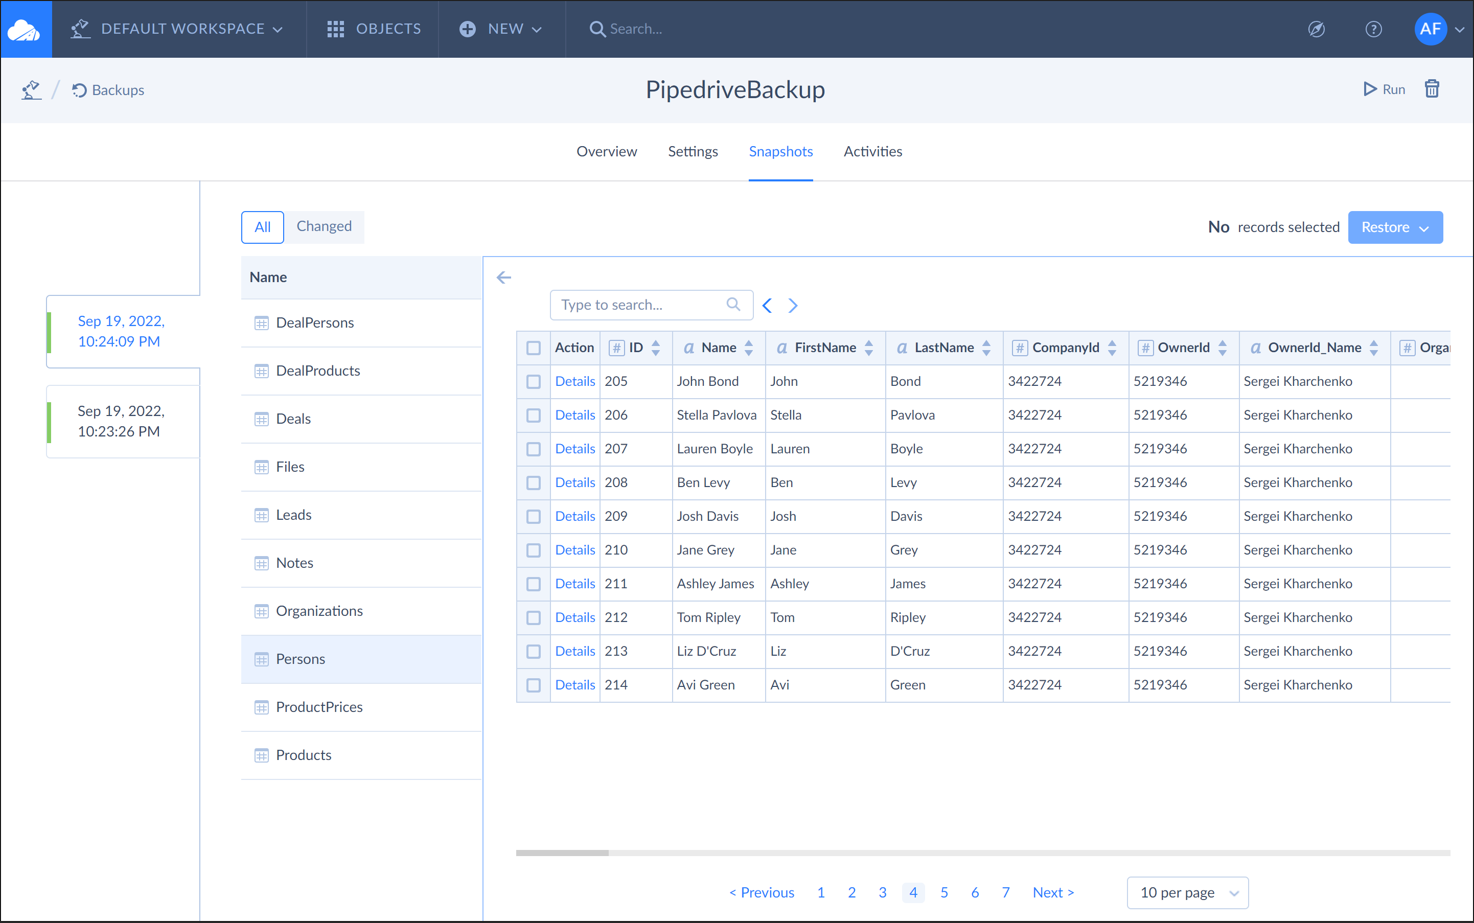Collapse the table list with the left arrow
Viewport: 1474px width, 923px height.
(x=503, y=277)
